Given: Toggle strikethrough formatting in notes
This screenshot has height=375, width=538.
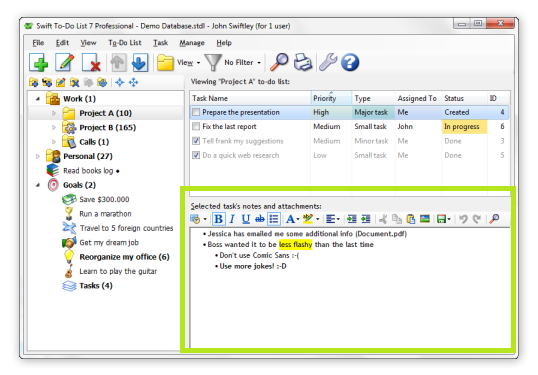Looking at the screenshot, I should 260,219.
